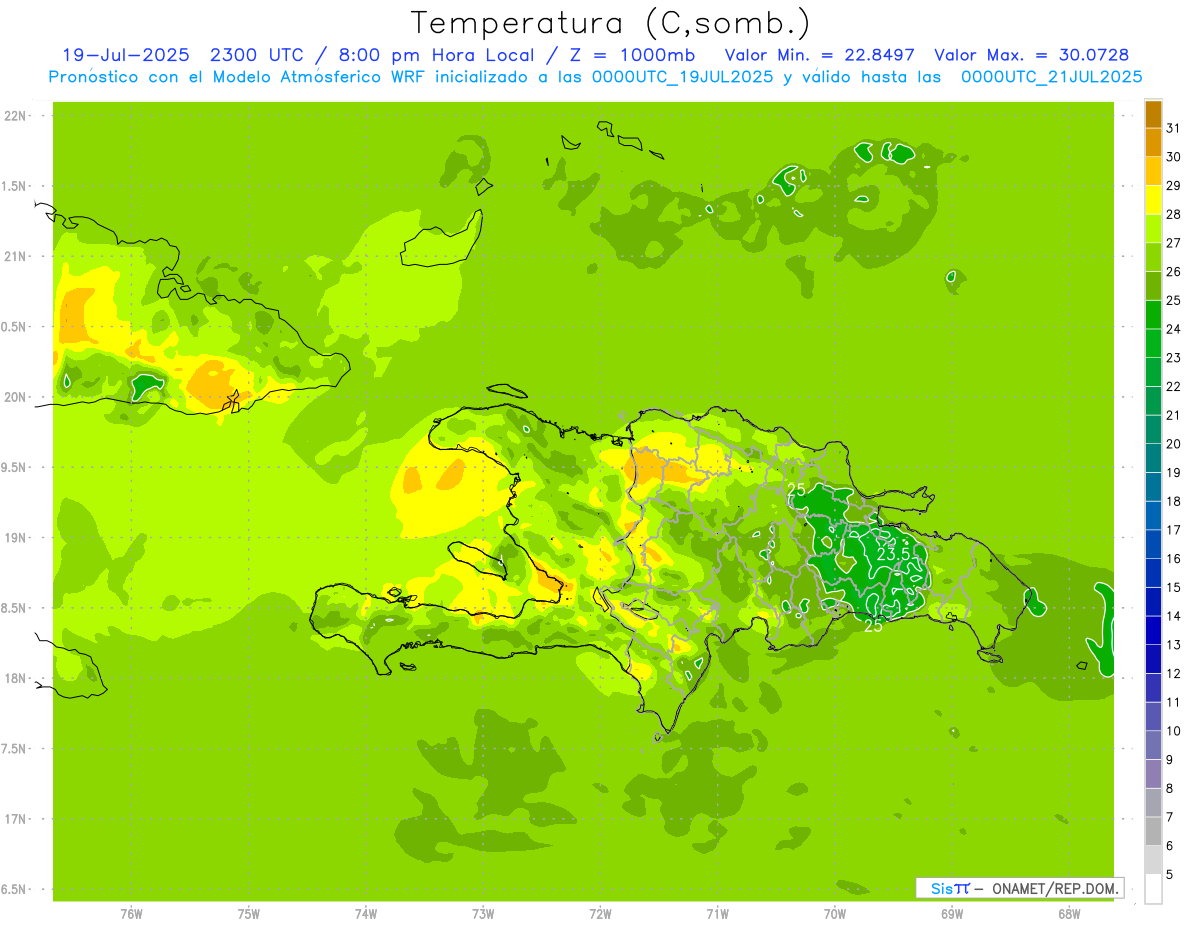Click the legend value '24'
This screenshot has width=1200, height=927.
click(1173, 329)
